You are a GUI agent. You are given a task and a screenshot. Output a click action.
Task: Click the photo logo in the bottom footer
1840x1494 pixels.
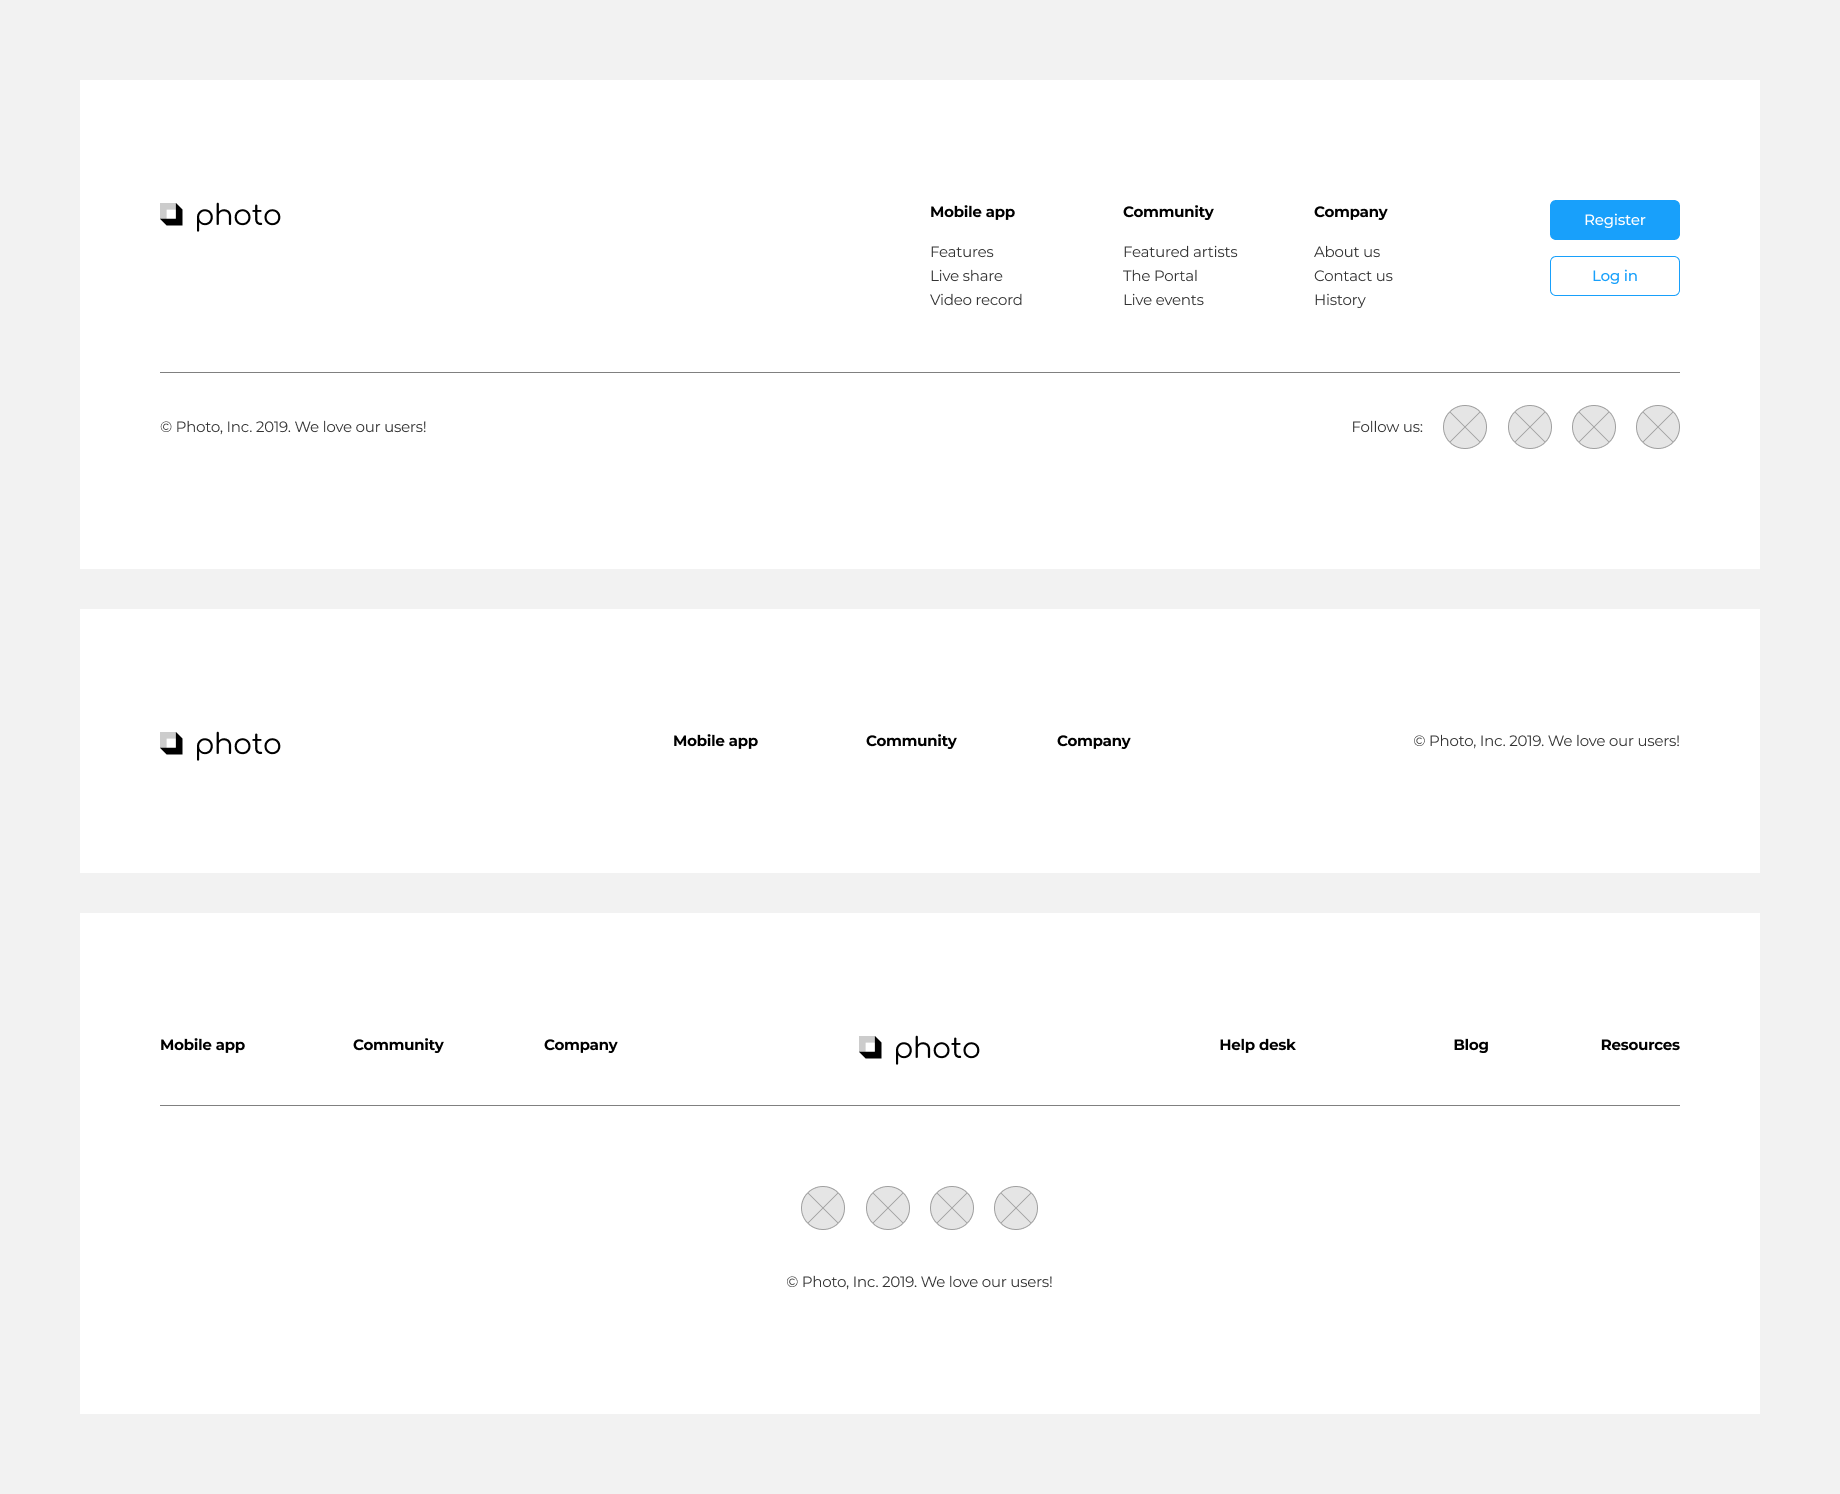click(x=920, y=1048)
